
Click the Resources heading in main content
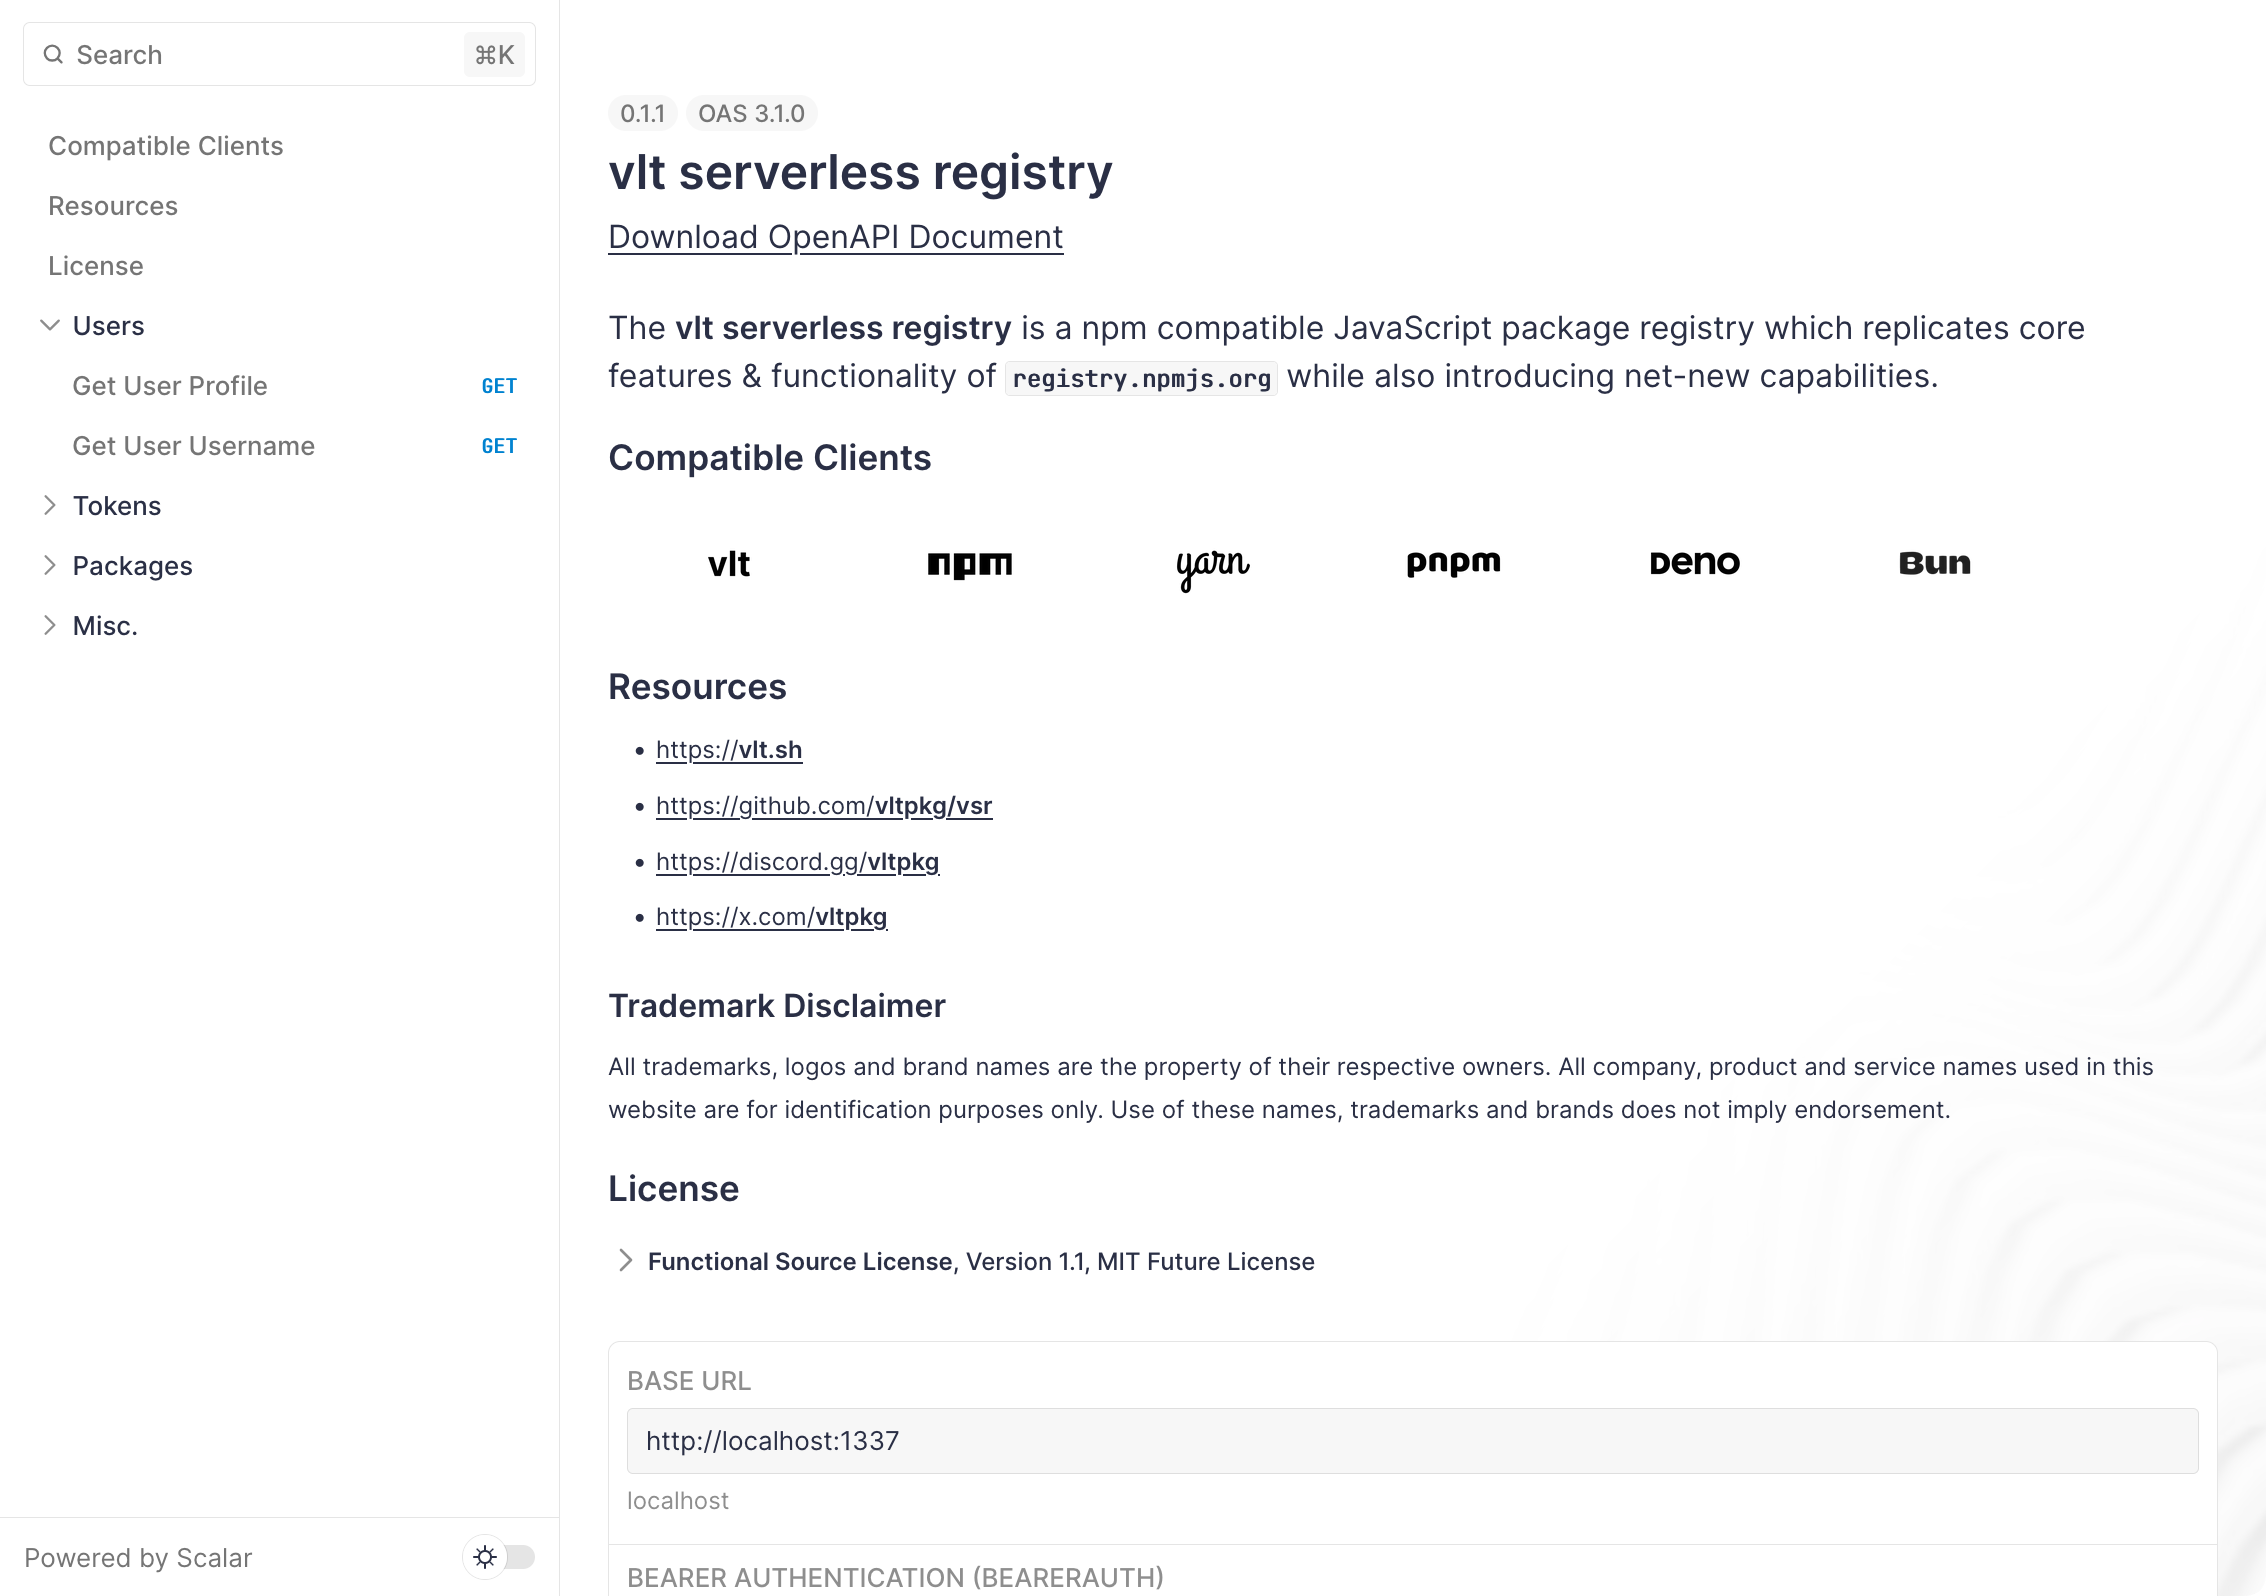coord(697,687)
